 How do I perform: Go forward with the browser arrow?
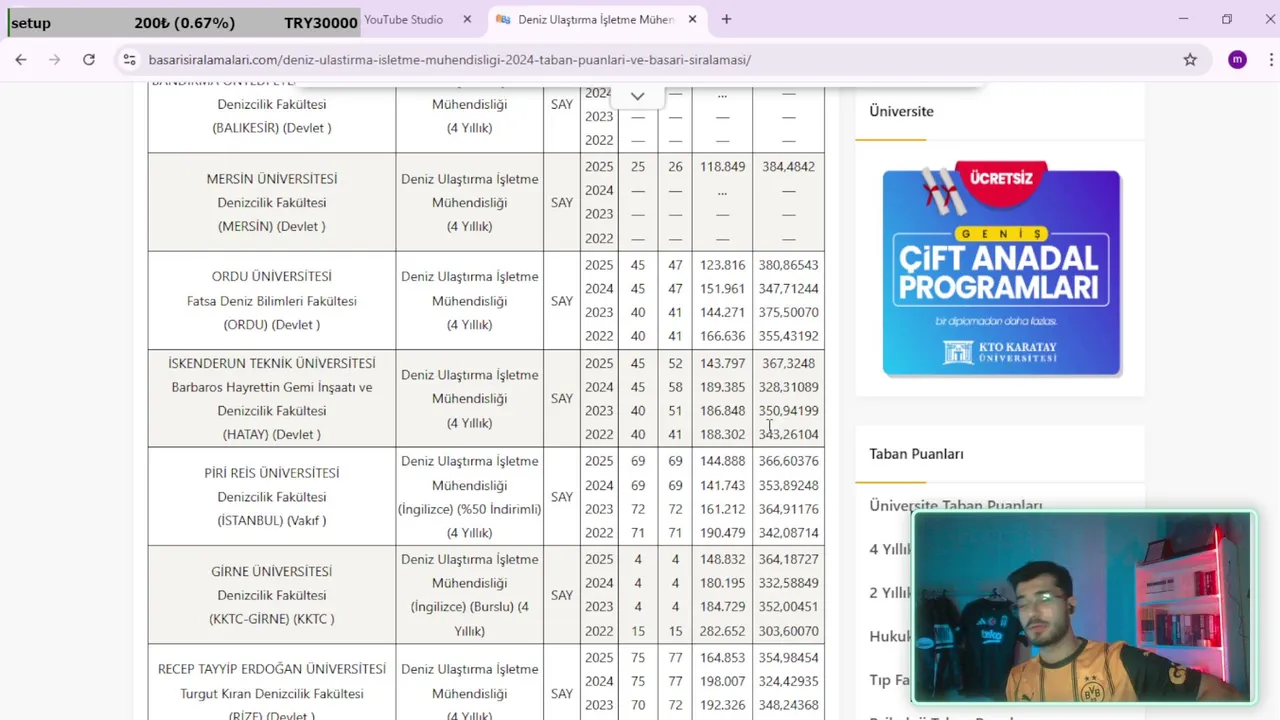pos(55,60)
